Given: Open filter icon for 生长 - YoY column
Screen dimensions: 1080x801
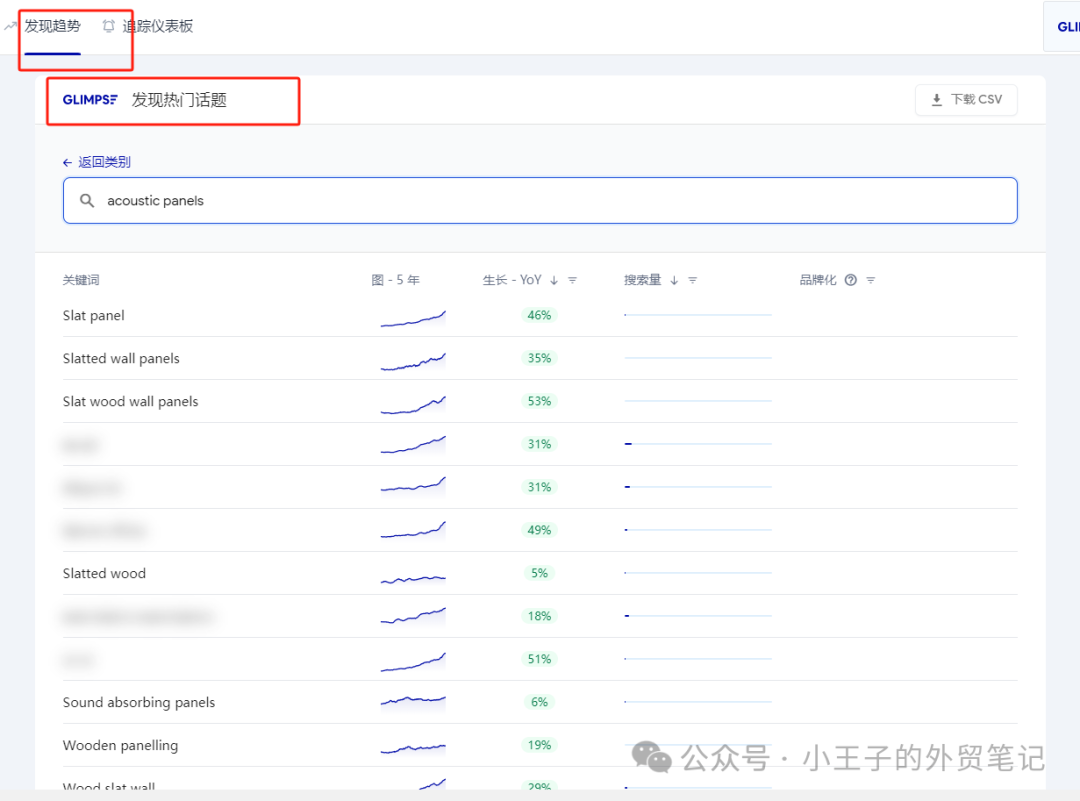Looking at the screenshot, I should [573, 281].
